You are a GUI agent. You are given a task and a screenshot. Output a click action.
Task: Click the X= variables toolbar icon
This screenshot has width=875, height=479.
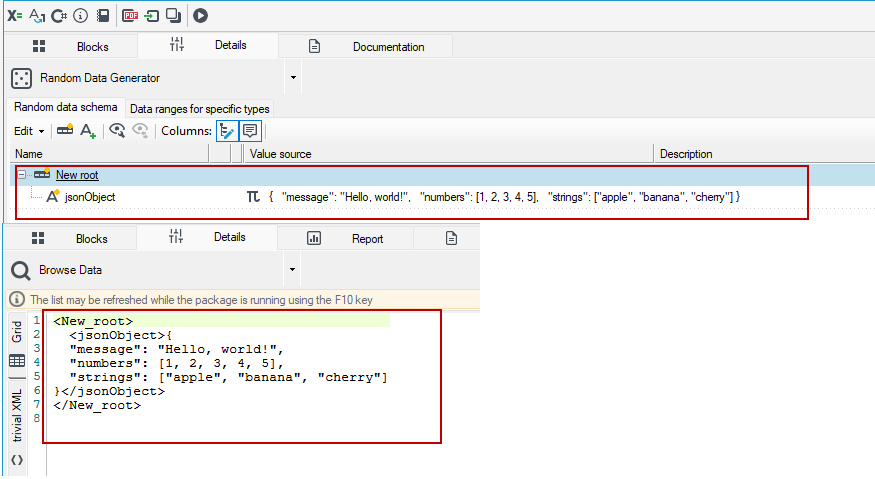15,16
